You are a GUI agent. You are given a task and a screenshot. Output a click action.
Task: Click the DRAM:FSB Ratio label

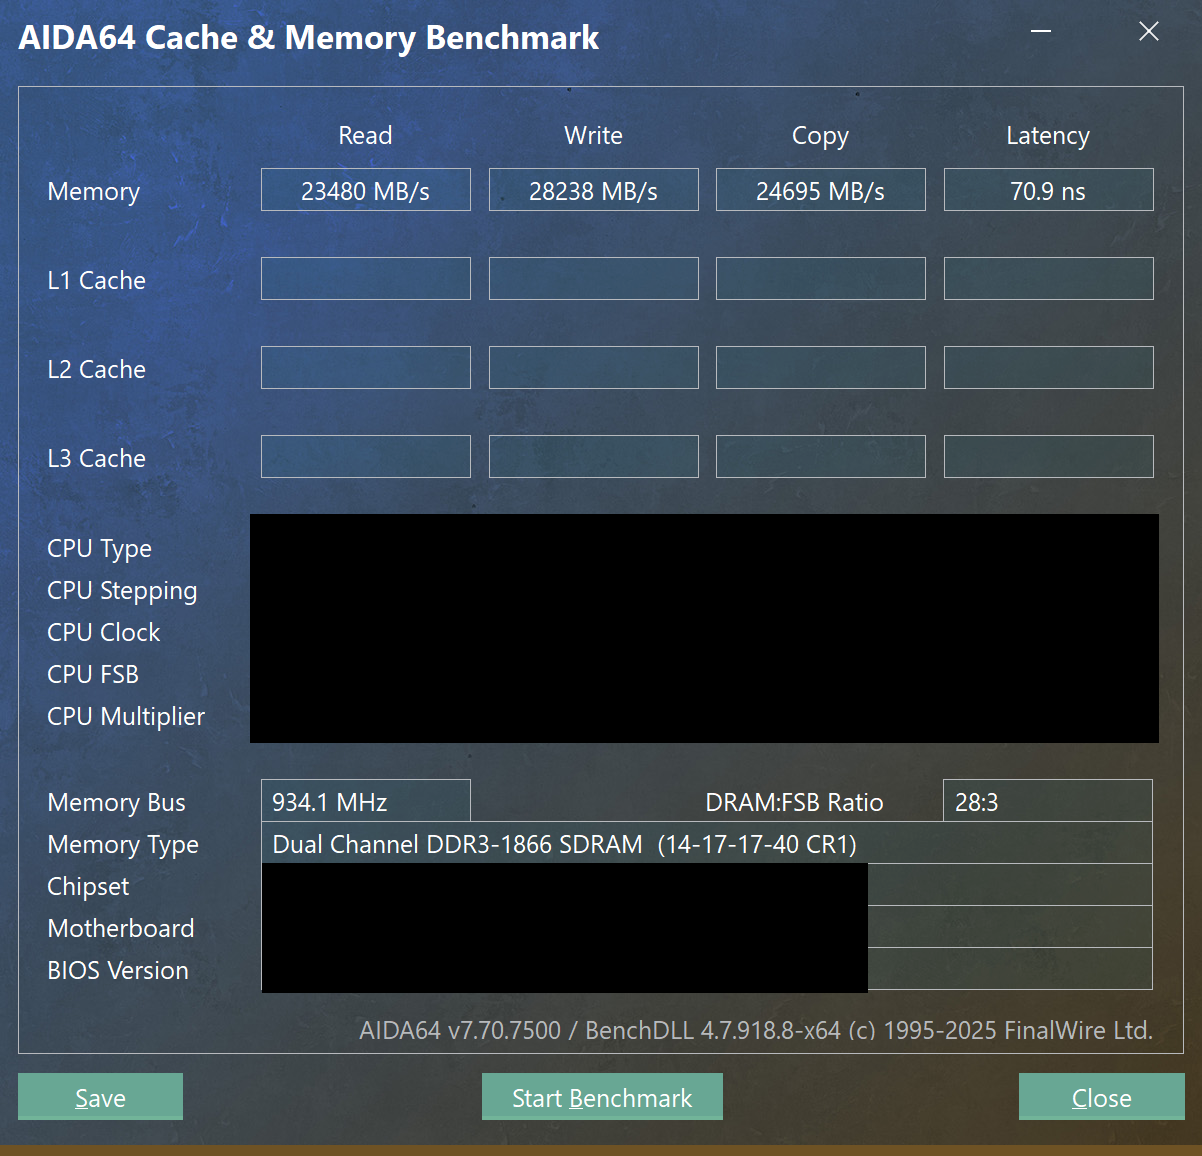point(794,802)
